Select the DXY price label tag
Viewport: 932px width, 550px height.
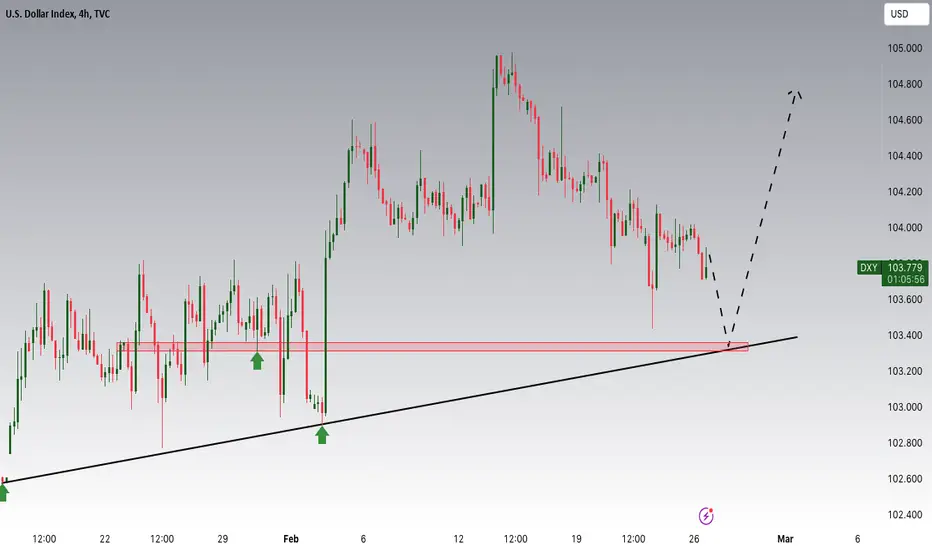[x=868, y=268]
